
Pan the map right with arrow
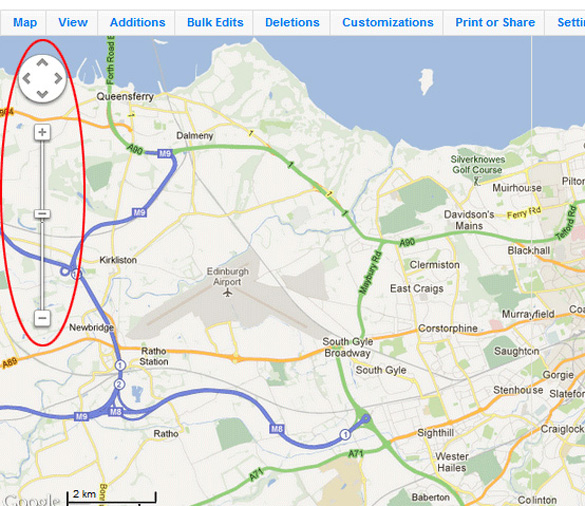click(58, 78)
